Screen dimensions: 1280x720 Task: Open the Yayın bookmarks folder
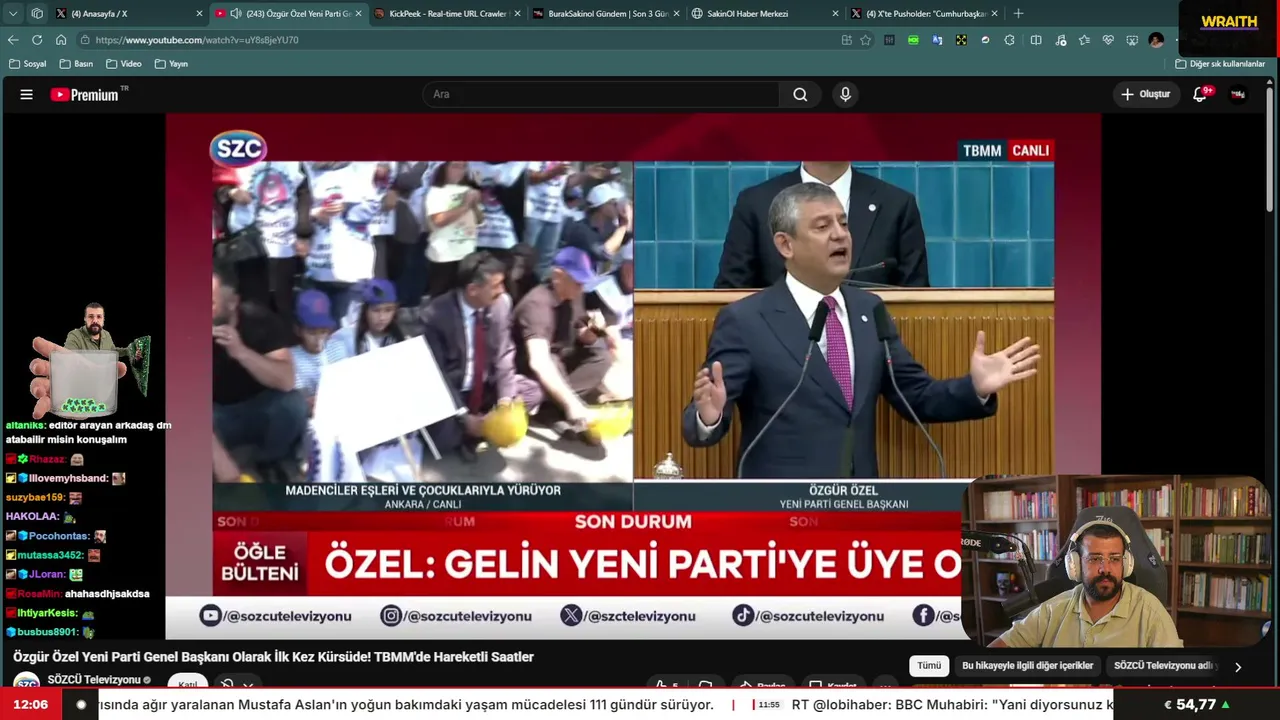[x=172, y=64]
